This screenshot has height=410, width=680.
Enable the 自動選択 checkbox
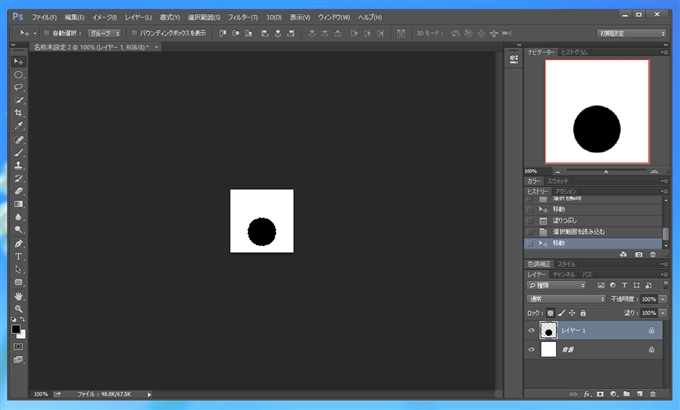[46, 33]
